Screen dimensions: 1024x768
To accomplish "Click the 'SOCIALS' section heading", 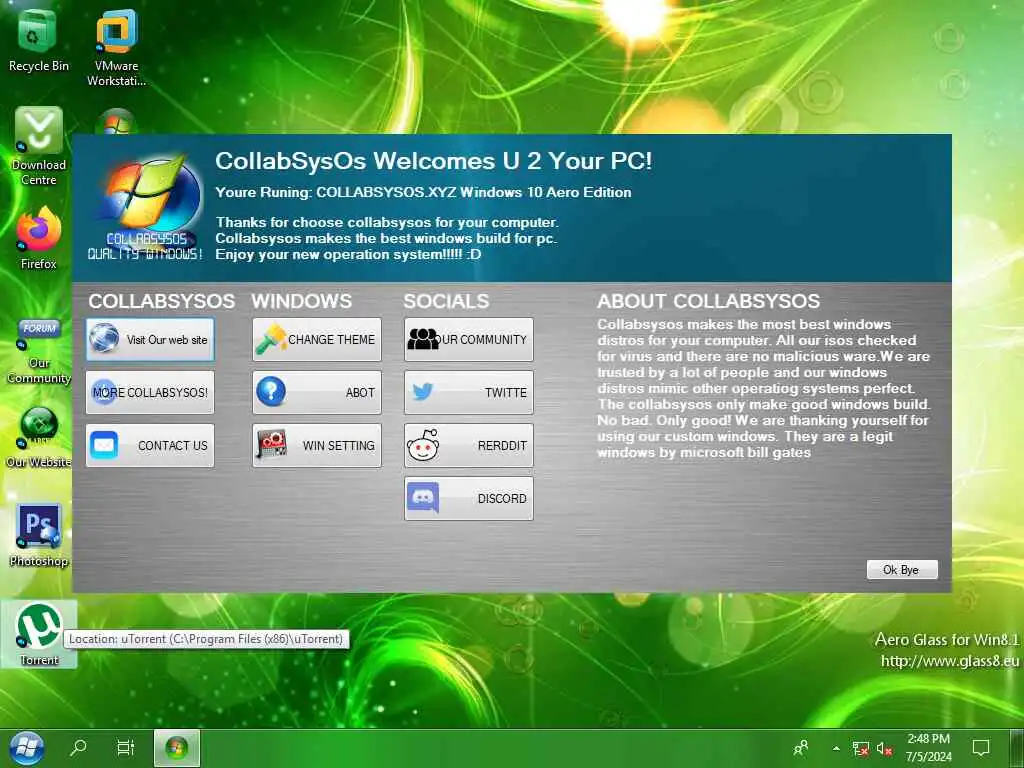I will [446, 301].
